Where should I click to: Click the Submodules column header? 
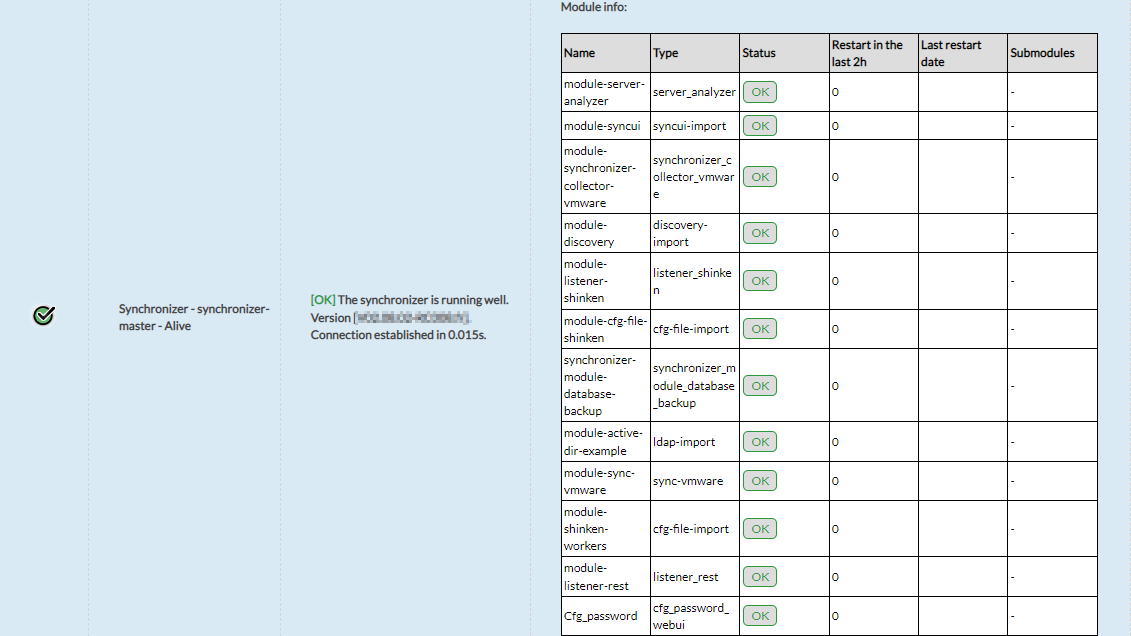click(1042, 53)
